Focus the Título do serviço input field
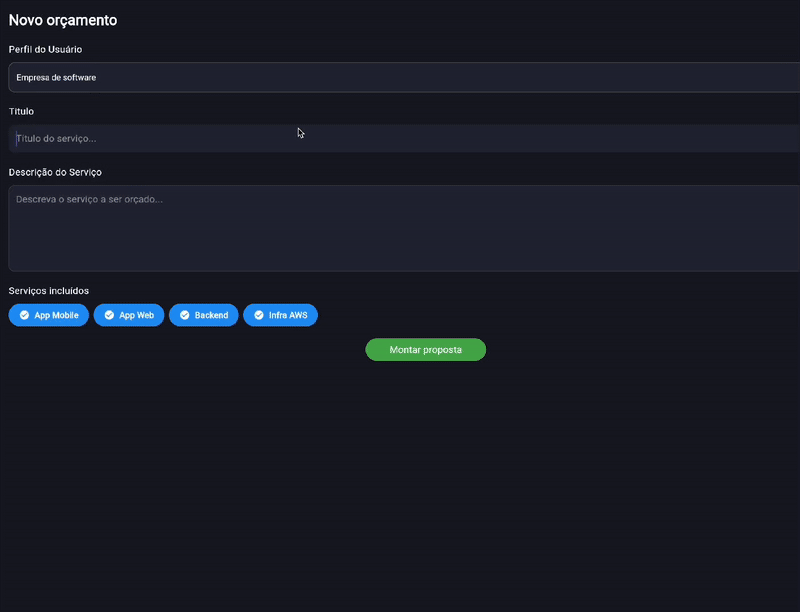The image size is (800, 612). click(404, 139)
